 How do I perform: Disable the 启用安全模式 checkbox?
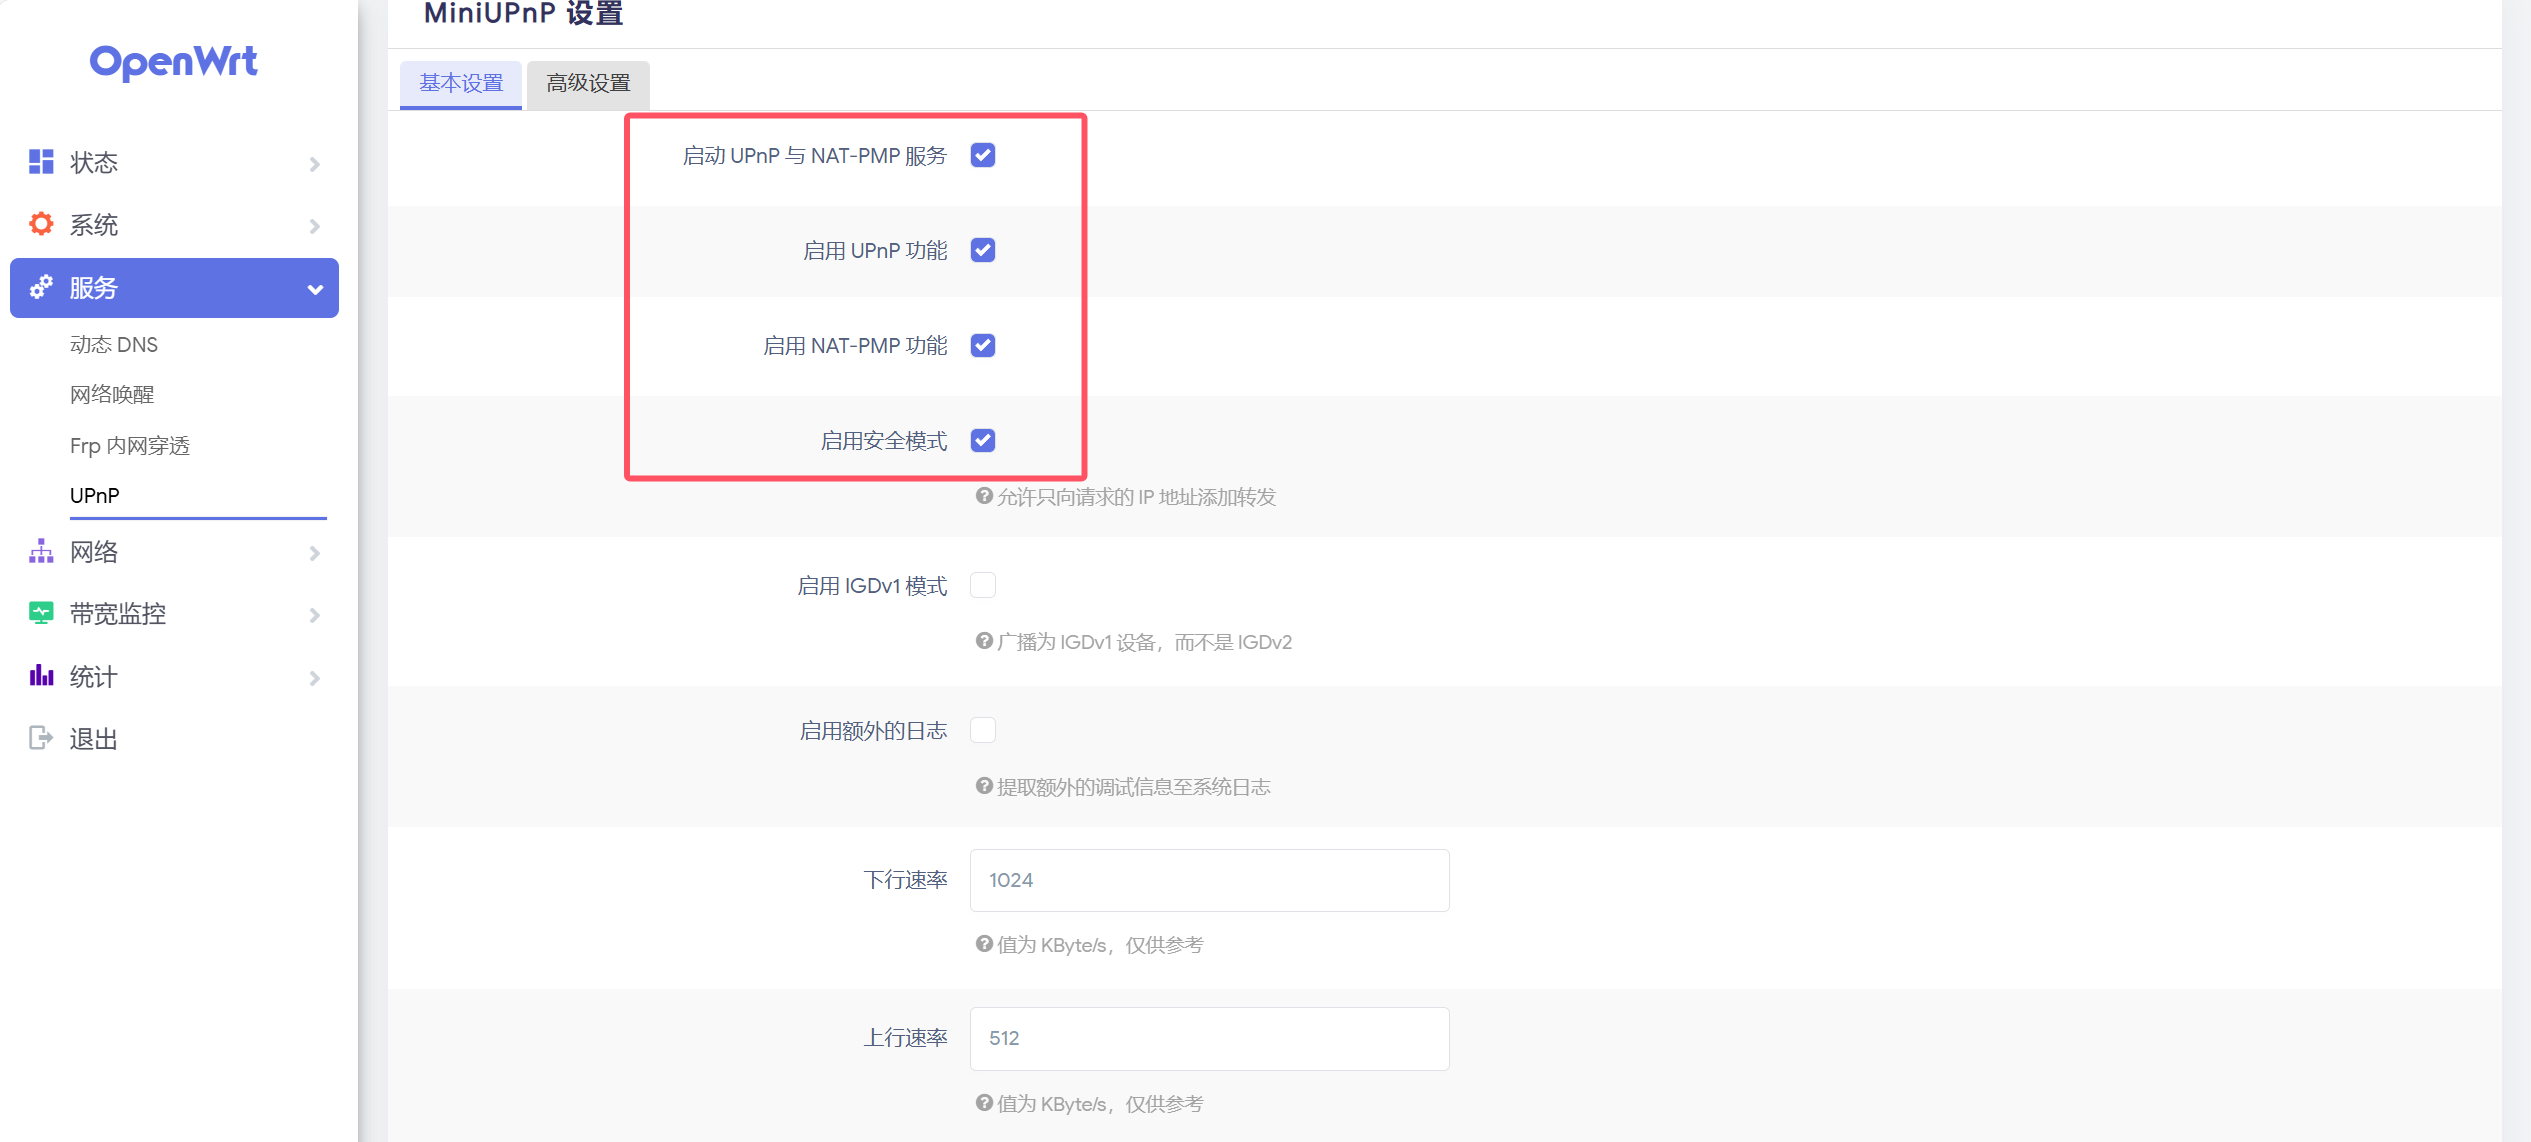click(983, 440)
